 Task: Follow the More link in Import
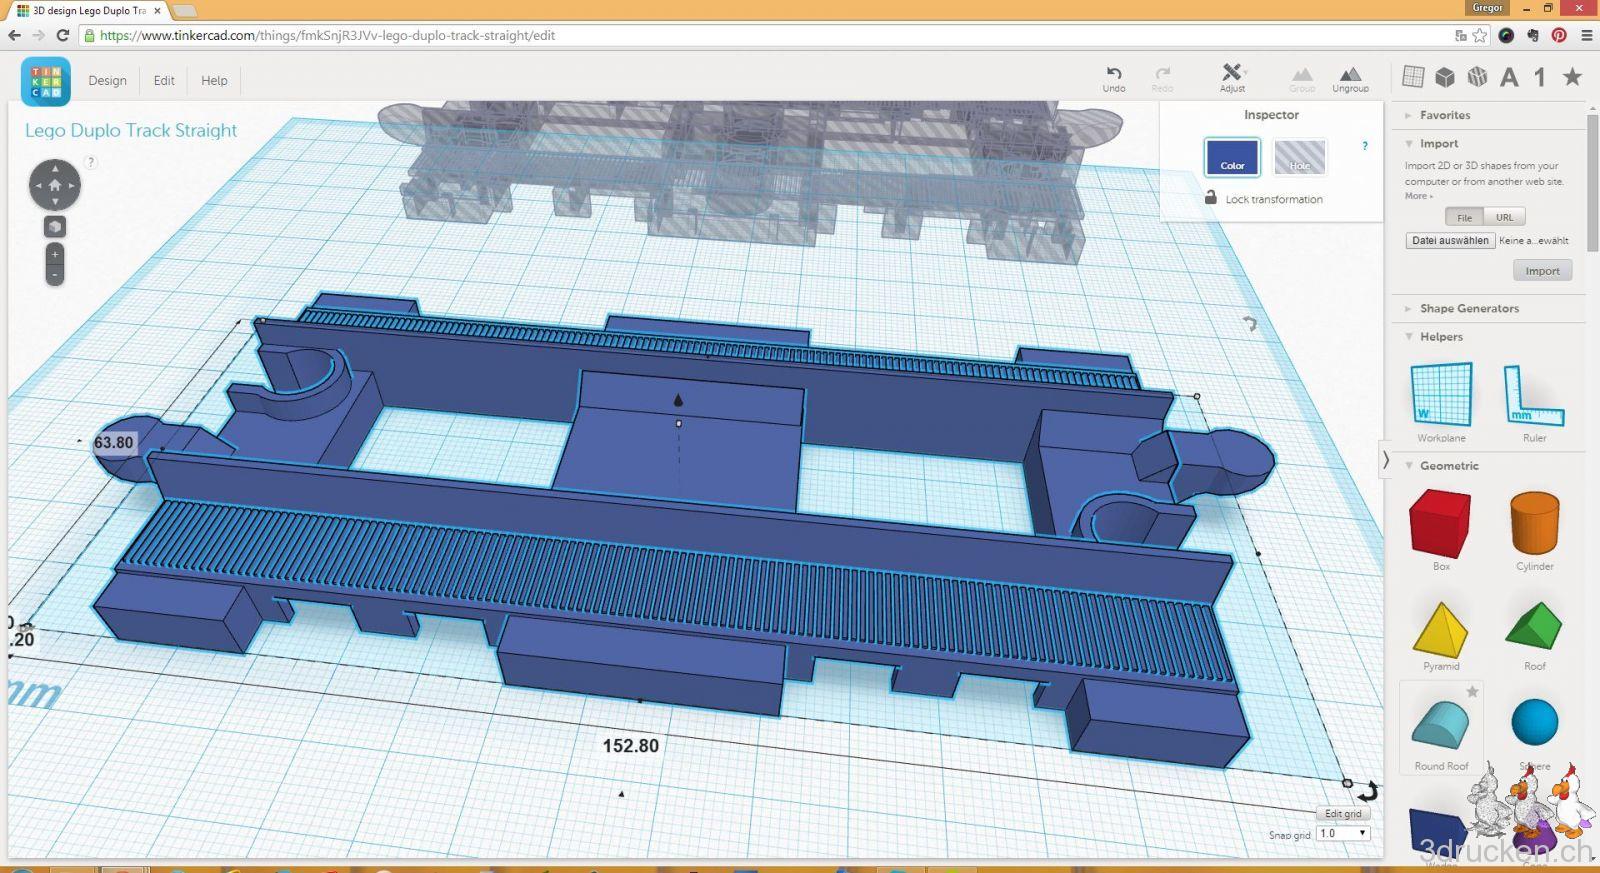pos(1418,196)
